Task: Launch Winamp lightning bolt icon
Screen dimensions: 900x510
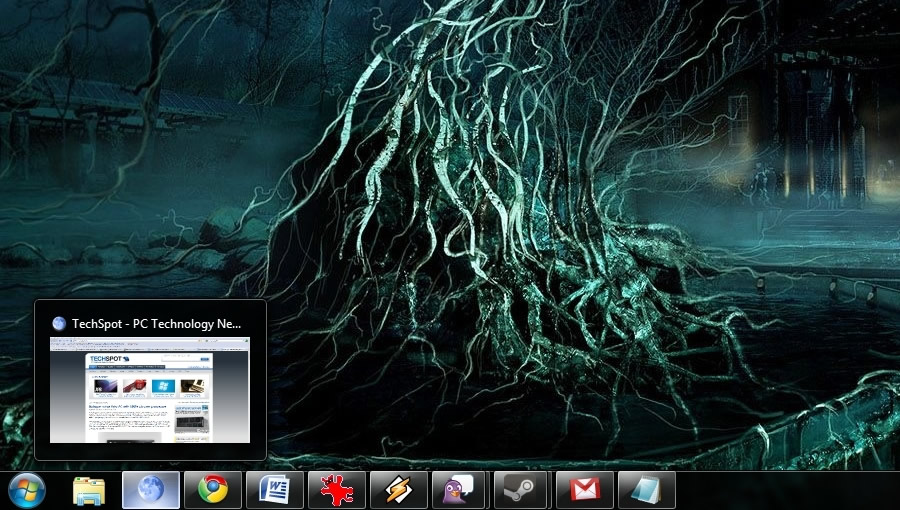Action: (x=399, y=490)
